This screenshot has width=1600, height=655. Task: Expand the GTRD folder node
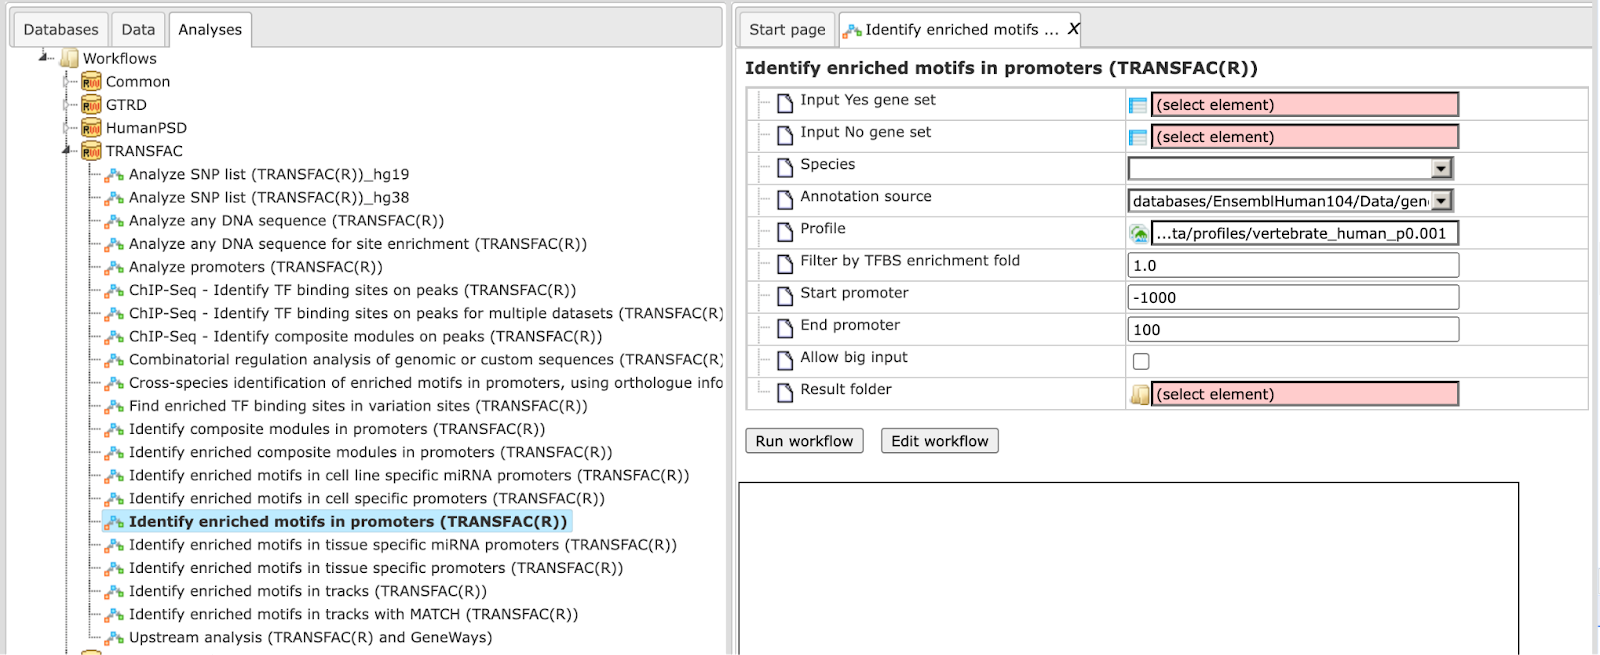[x=68, y=104]
